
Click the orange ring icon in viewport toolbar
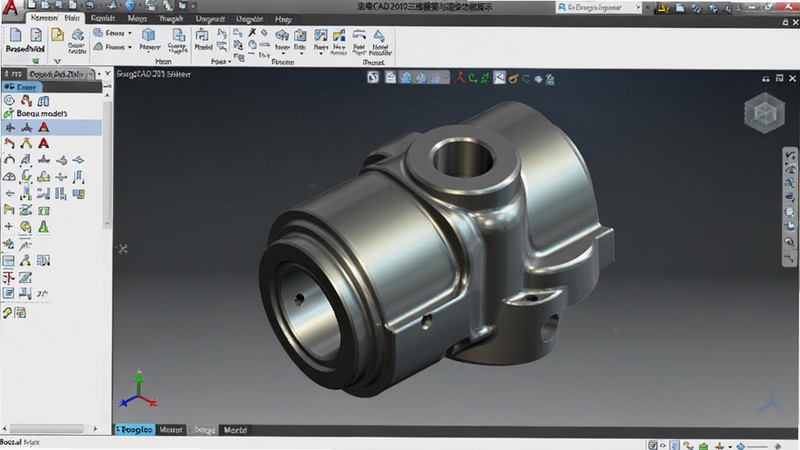click(513, 79)
